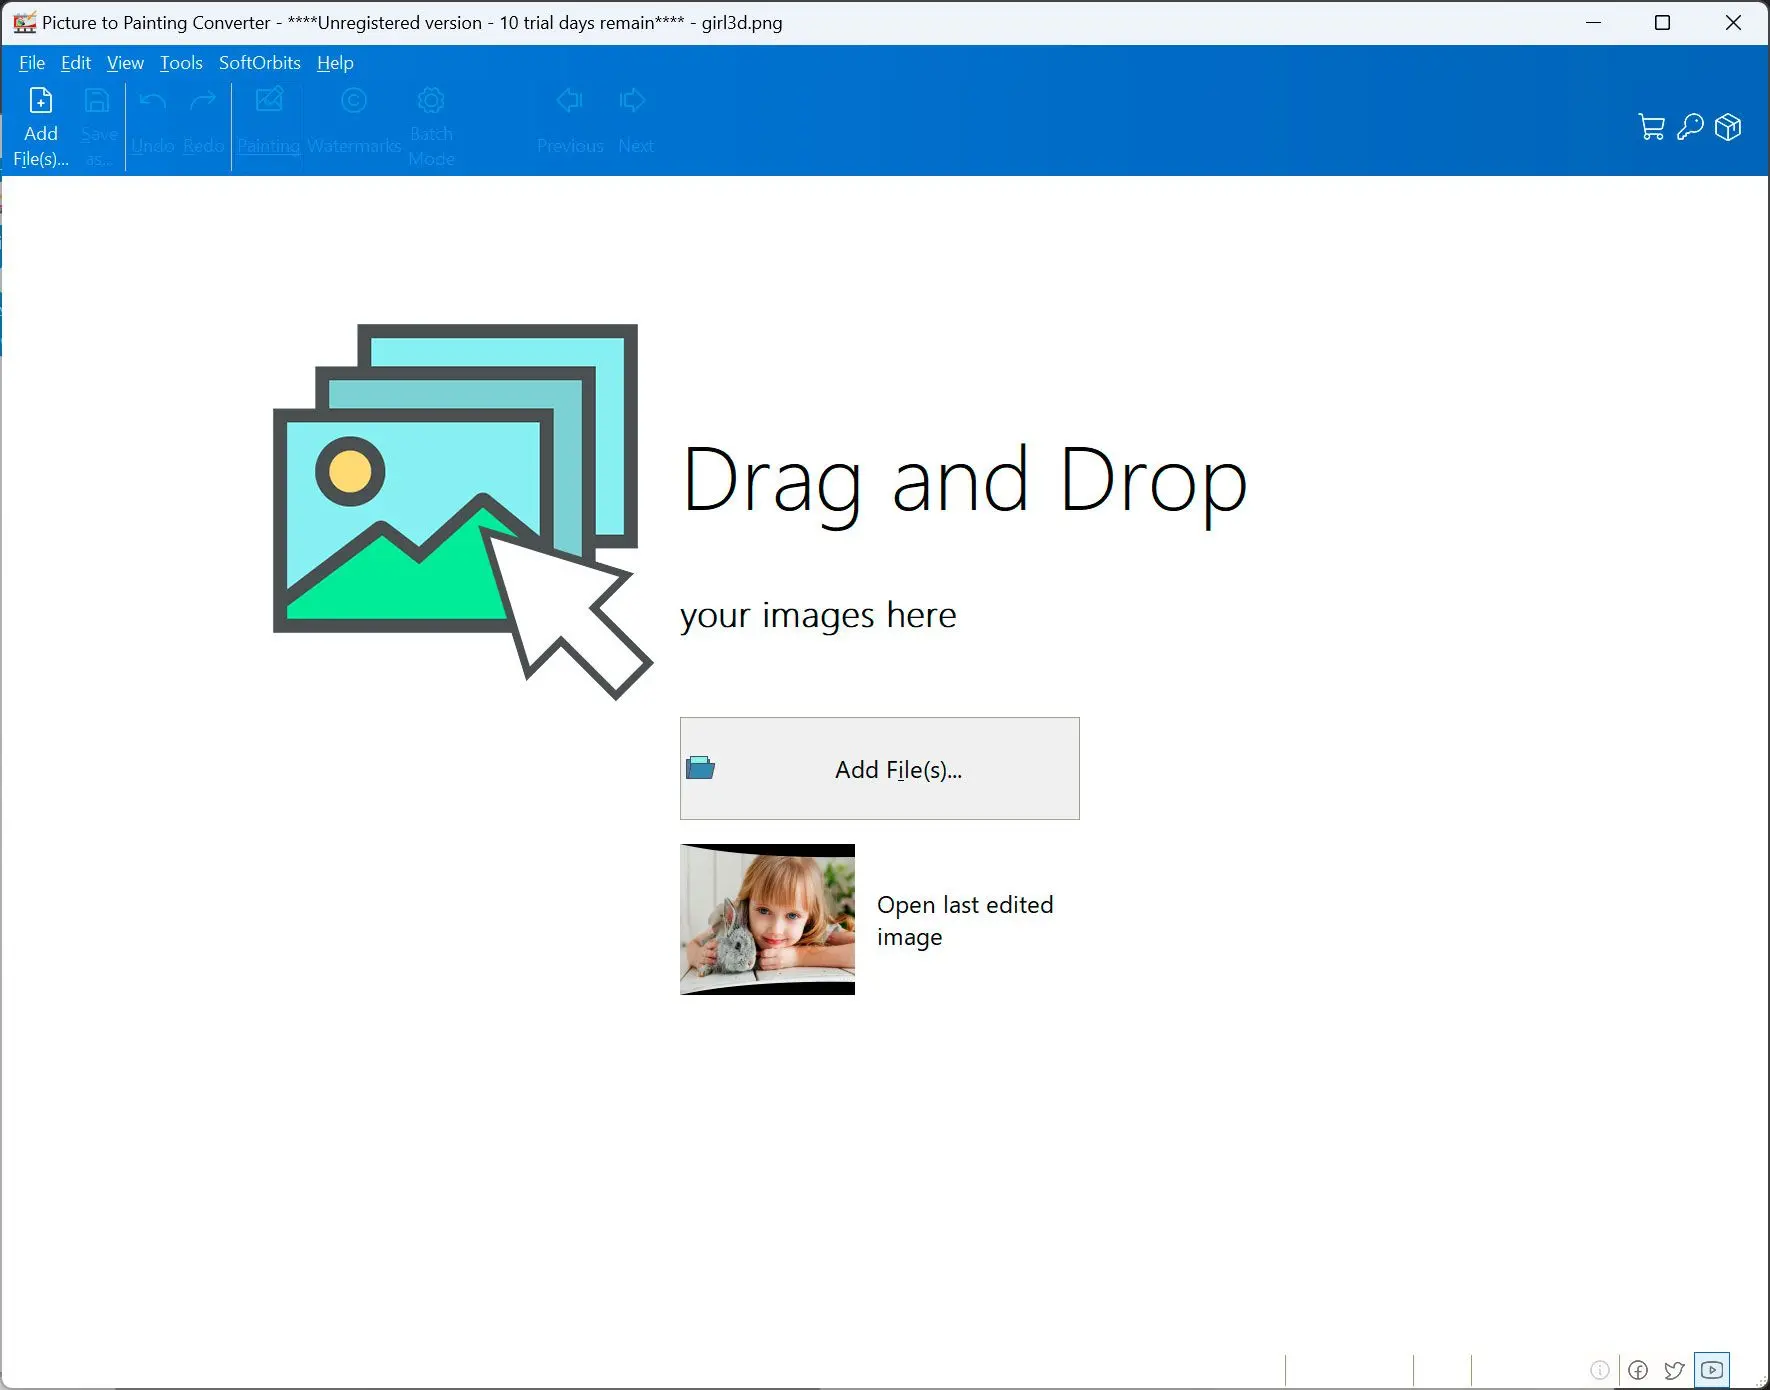Viewport: 1770px width, 1390px height.
Task: Open the Facebook icon in status bar
Action: click(1638, 1370)
